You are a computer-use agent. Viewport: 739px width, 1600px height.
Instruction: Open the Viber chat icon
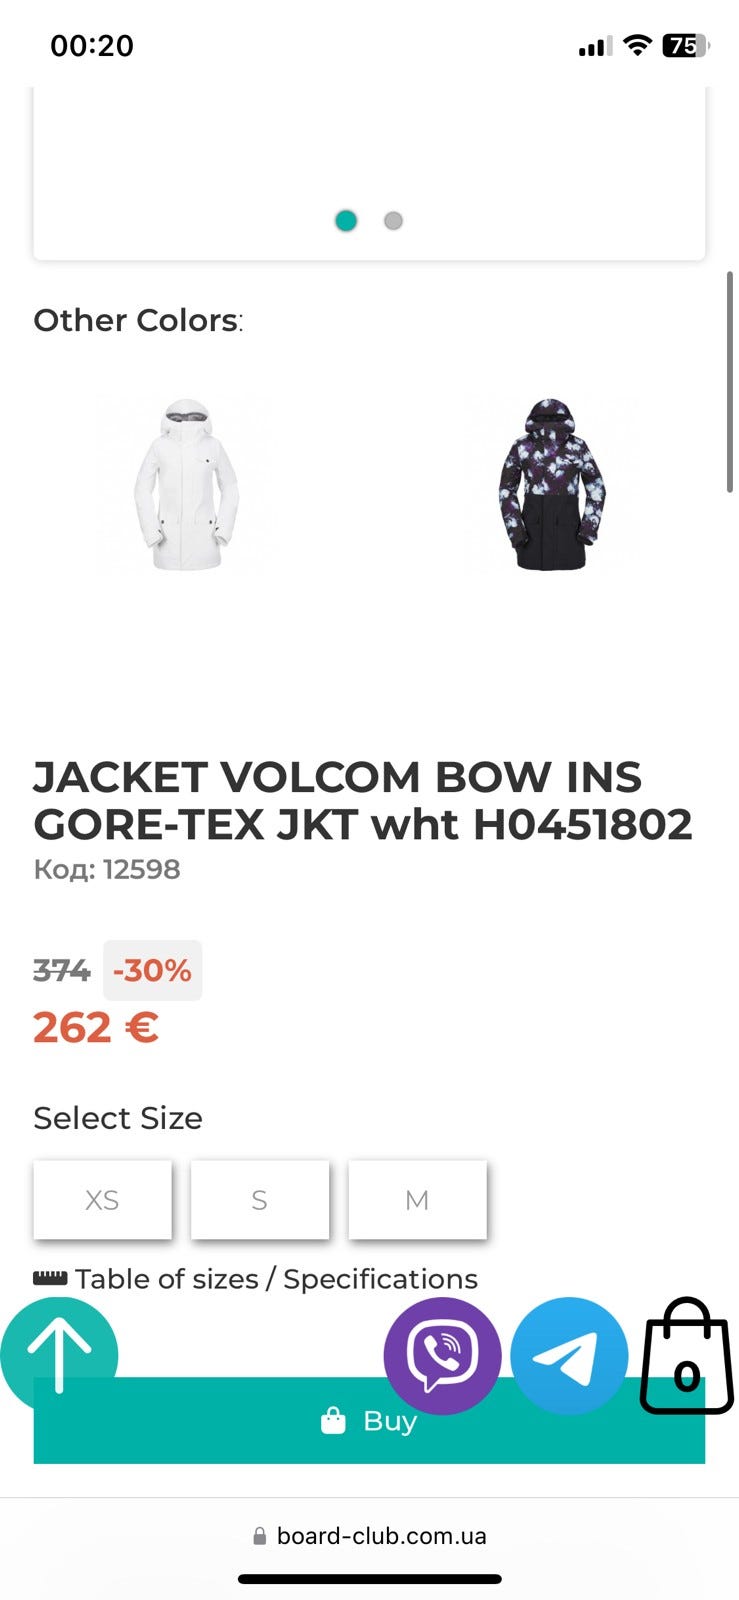coord(442,1356)
